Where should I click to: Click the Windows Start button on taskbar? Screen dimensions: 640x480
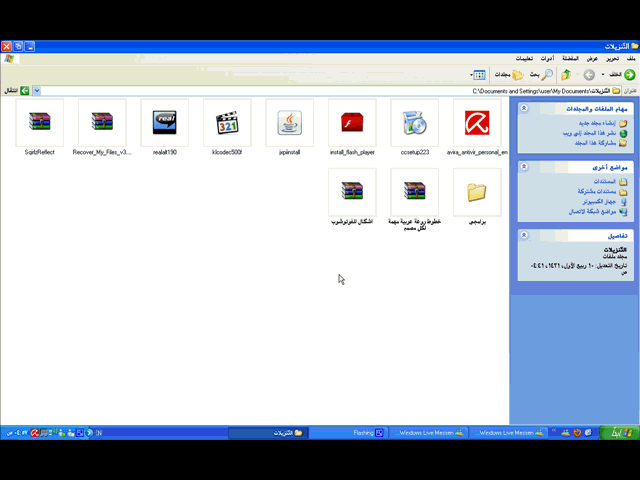pyautogui.click(x=620, y=433)
